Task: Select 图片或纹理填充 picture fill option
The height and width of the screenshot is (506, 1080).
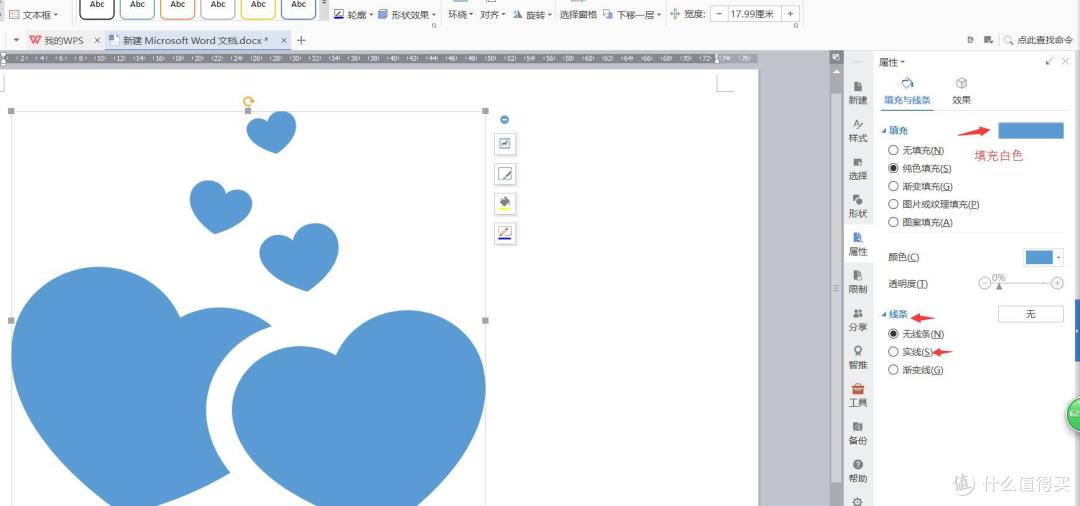Action: [x=933, y=204]
